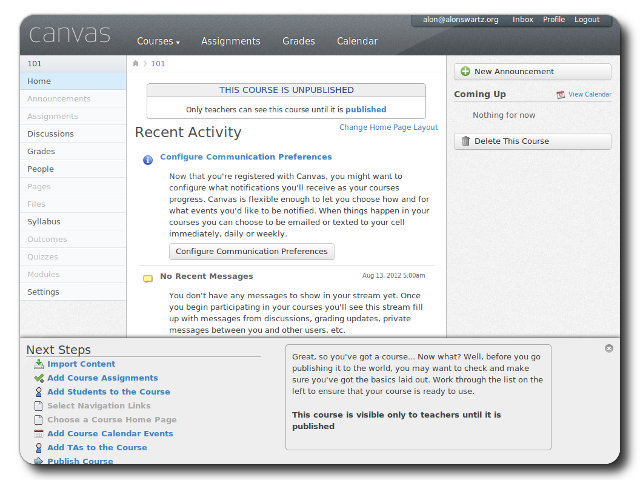The width and height of the screenshot is (640, 480).
Task: Open the Change Home Page Layout link
Action: click(388, 128)
